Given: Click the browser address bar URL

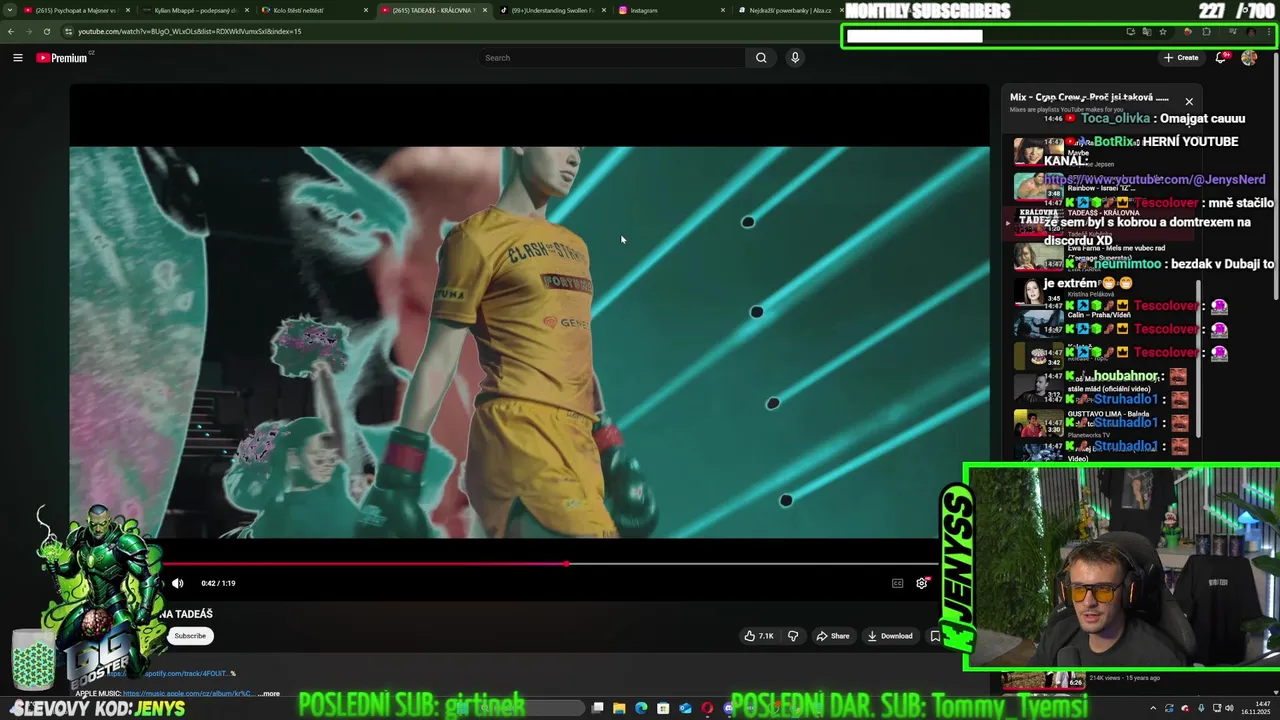Looking at the screenshot, I should (x=190, y=32).
